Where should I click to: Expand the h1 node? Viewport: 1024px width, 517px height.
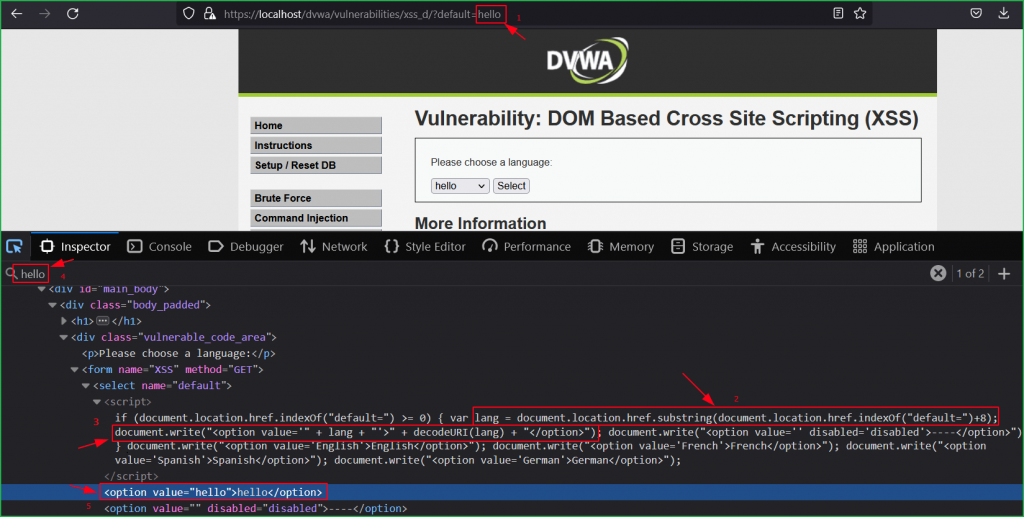(x=64, y=321)
